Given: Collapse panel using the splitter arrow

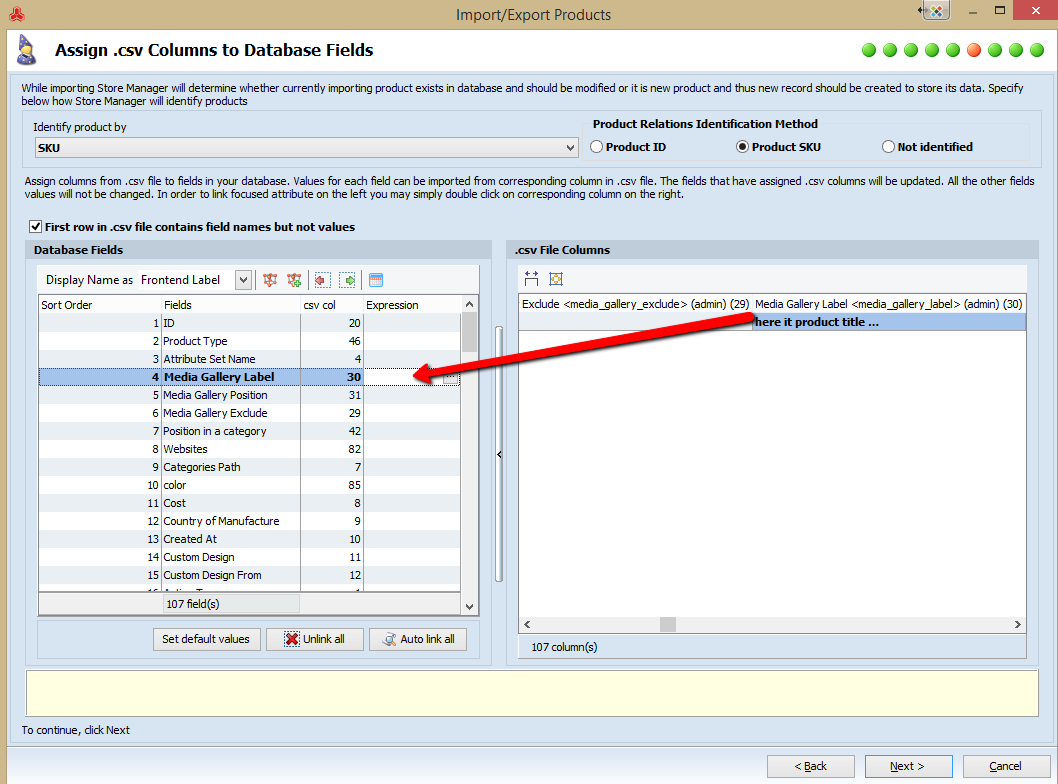Looking at the screenshot, I should click(499, 455).
